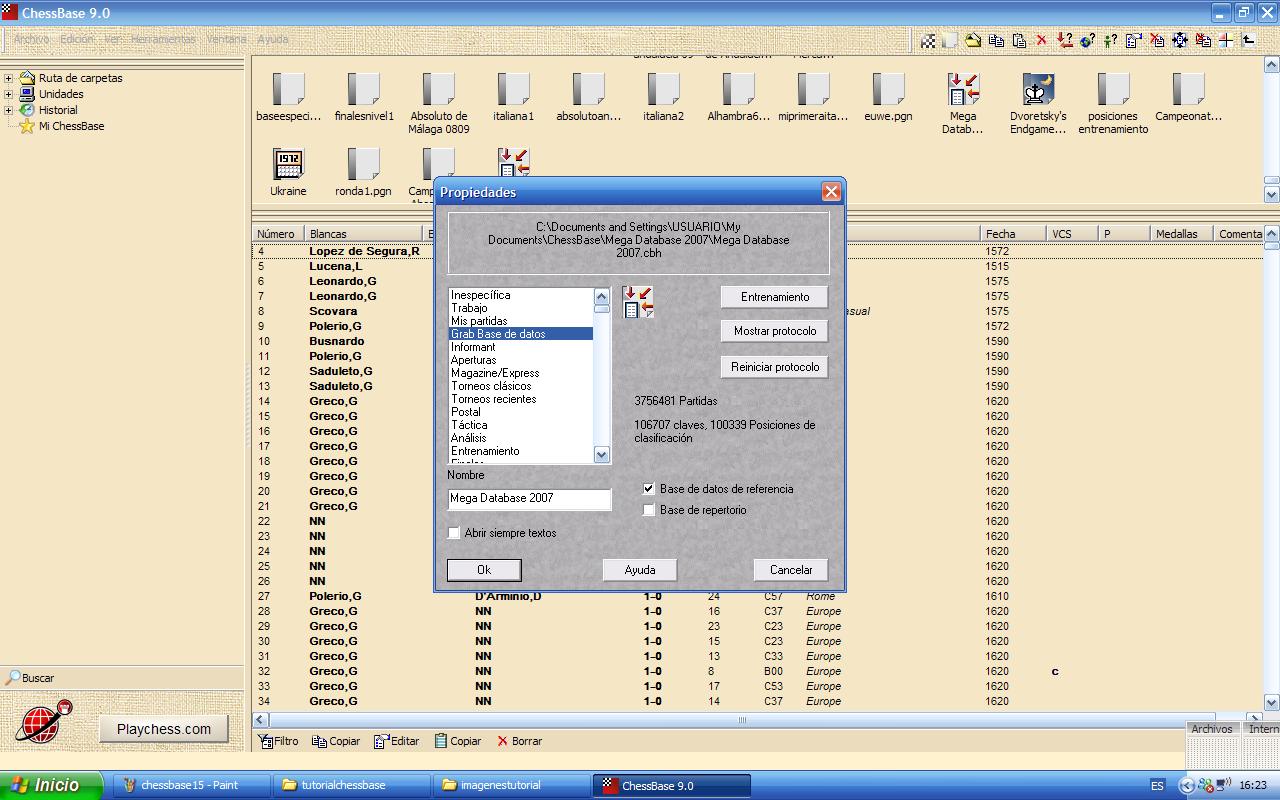Click up arrow of the database type list scrollbar
Image resolution: width=1280 pixels, height=800 pixels.
(602, 296)
